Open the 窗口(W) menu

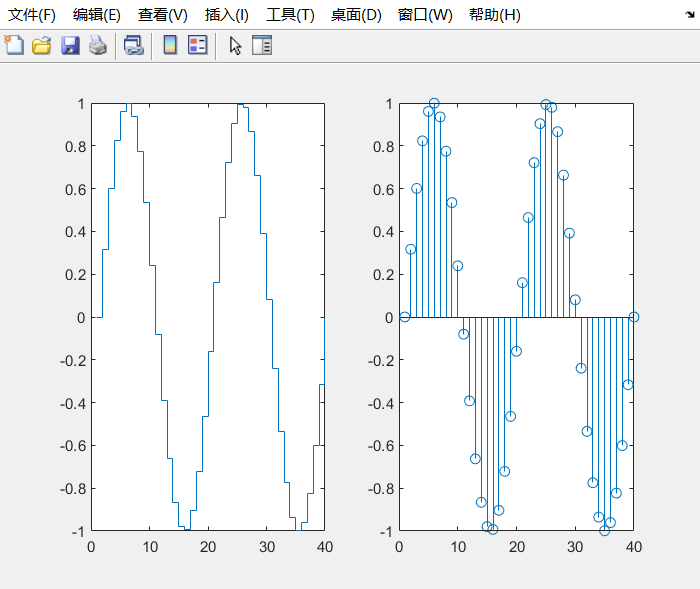[425, 15]
